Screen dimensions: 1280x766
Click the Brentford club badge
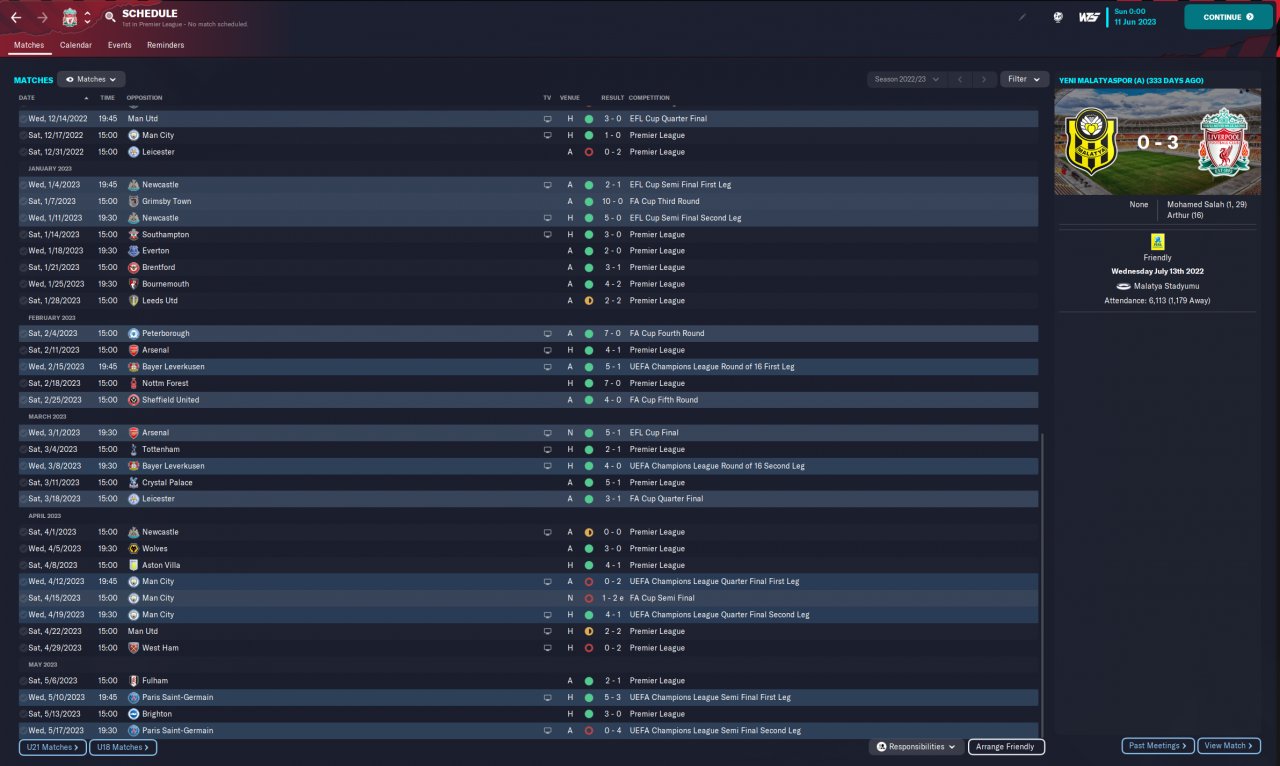pos(134,267)
